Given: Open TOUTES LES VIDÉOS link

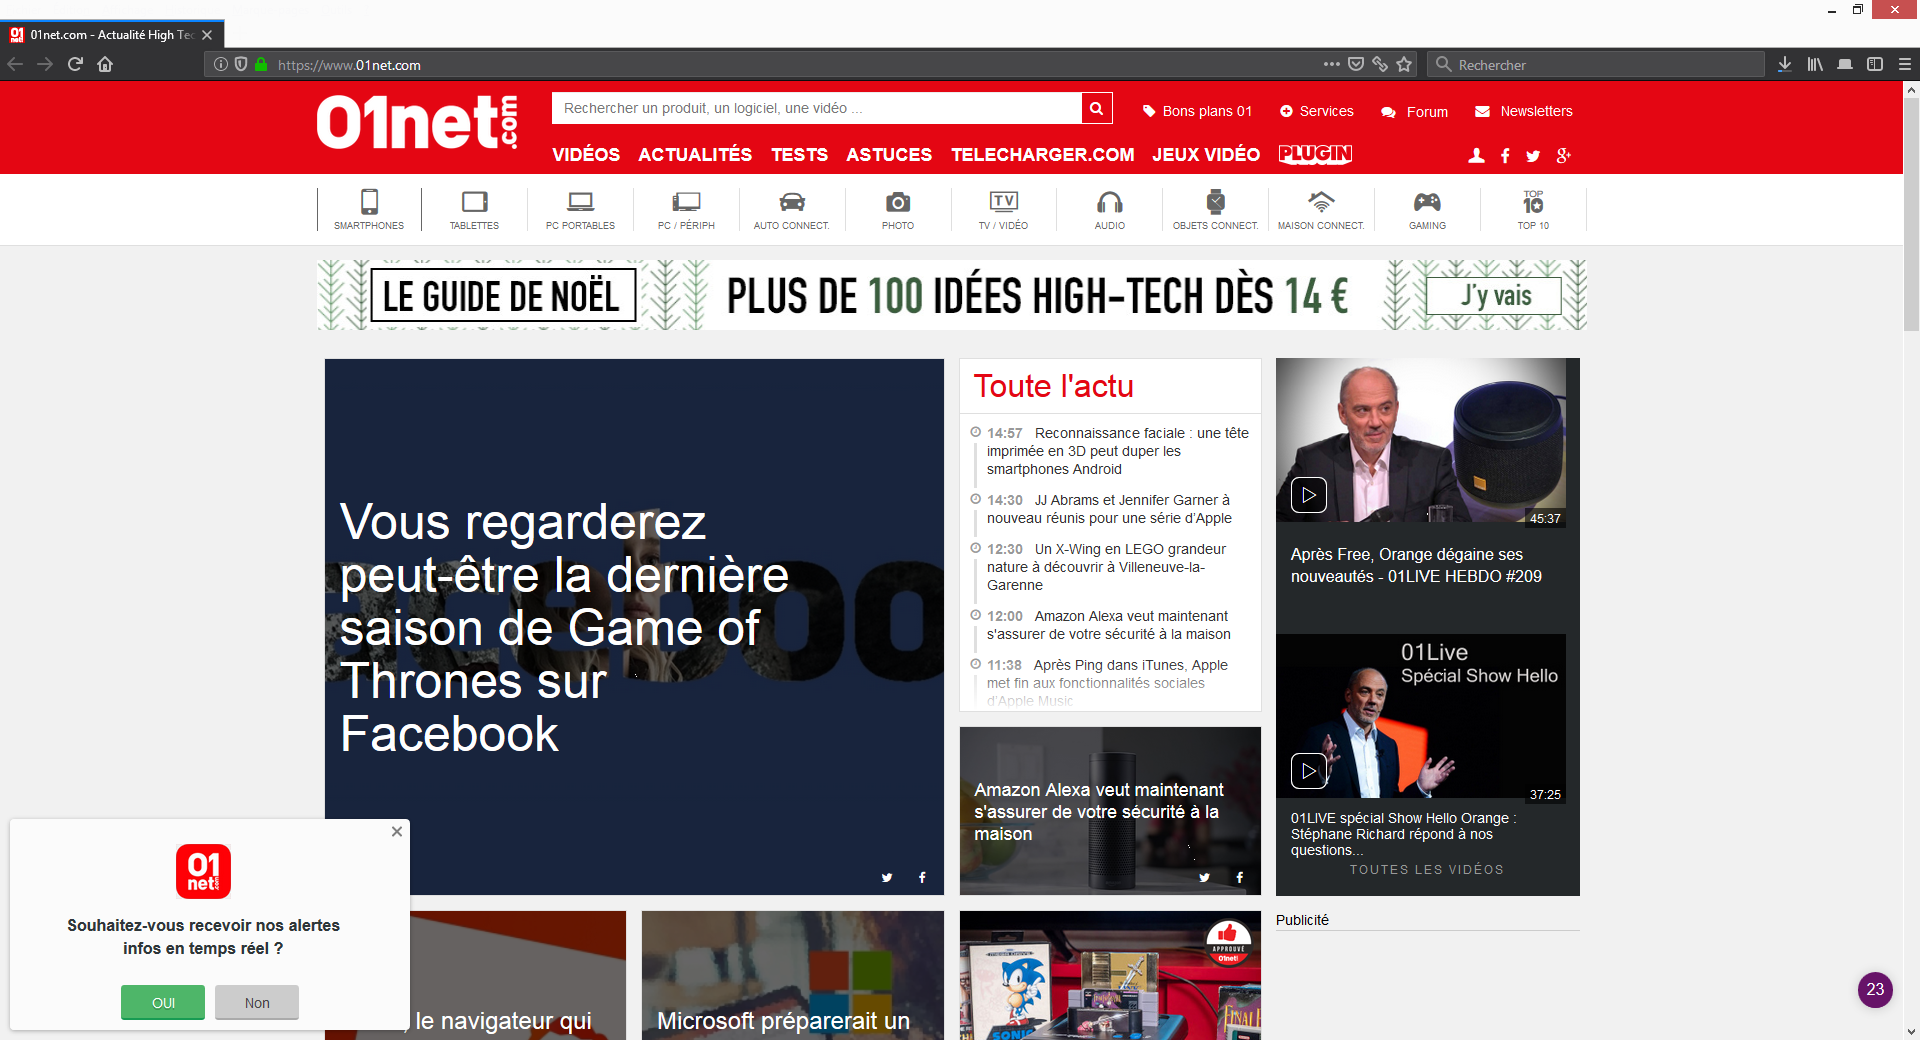Looking at the screenshot, I should pos(1427,870).
